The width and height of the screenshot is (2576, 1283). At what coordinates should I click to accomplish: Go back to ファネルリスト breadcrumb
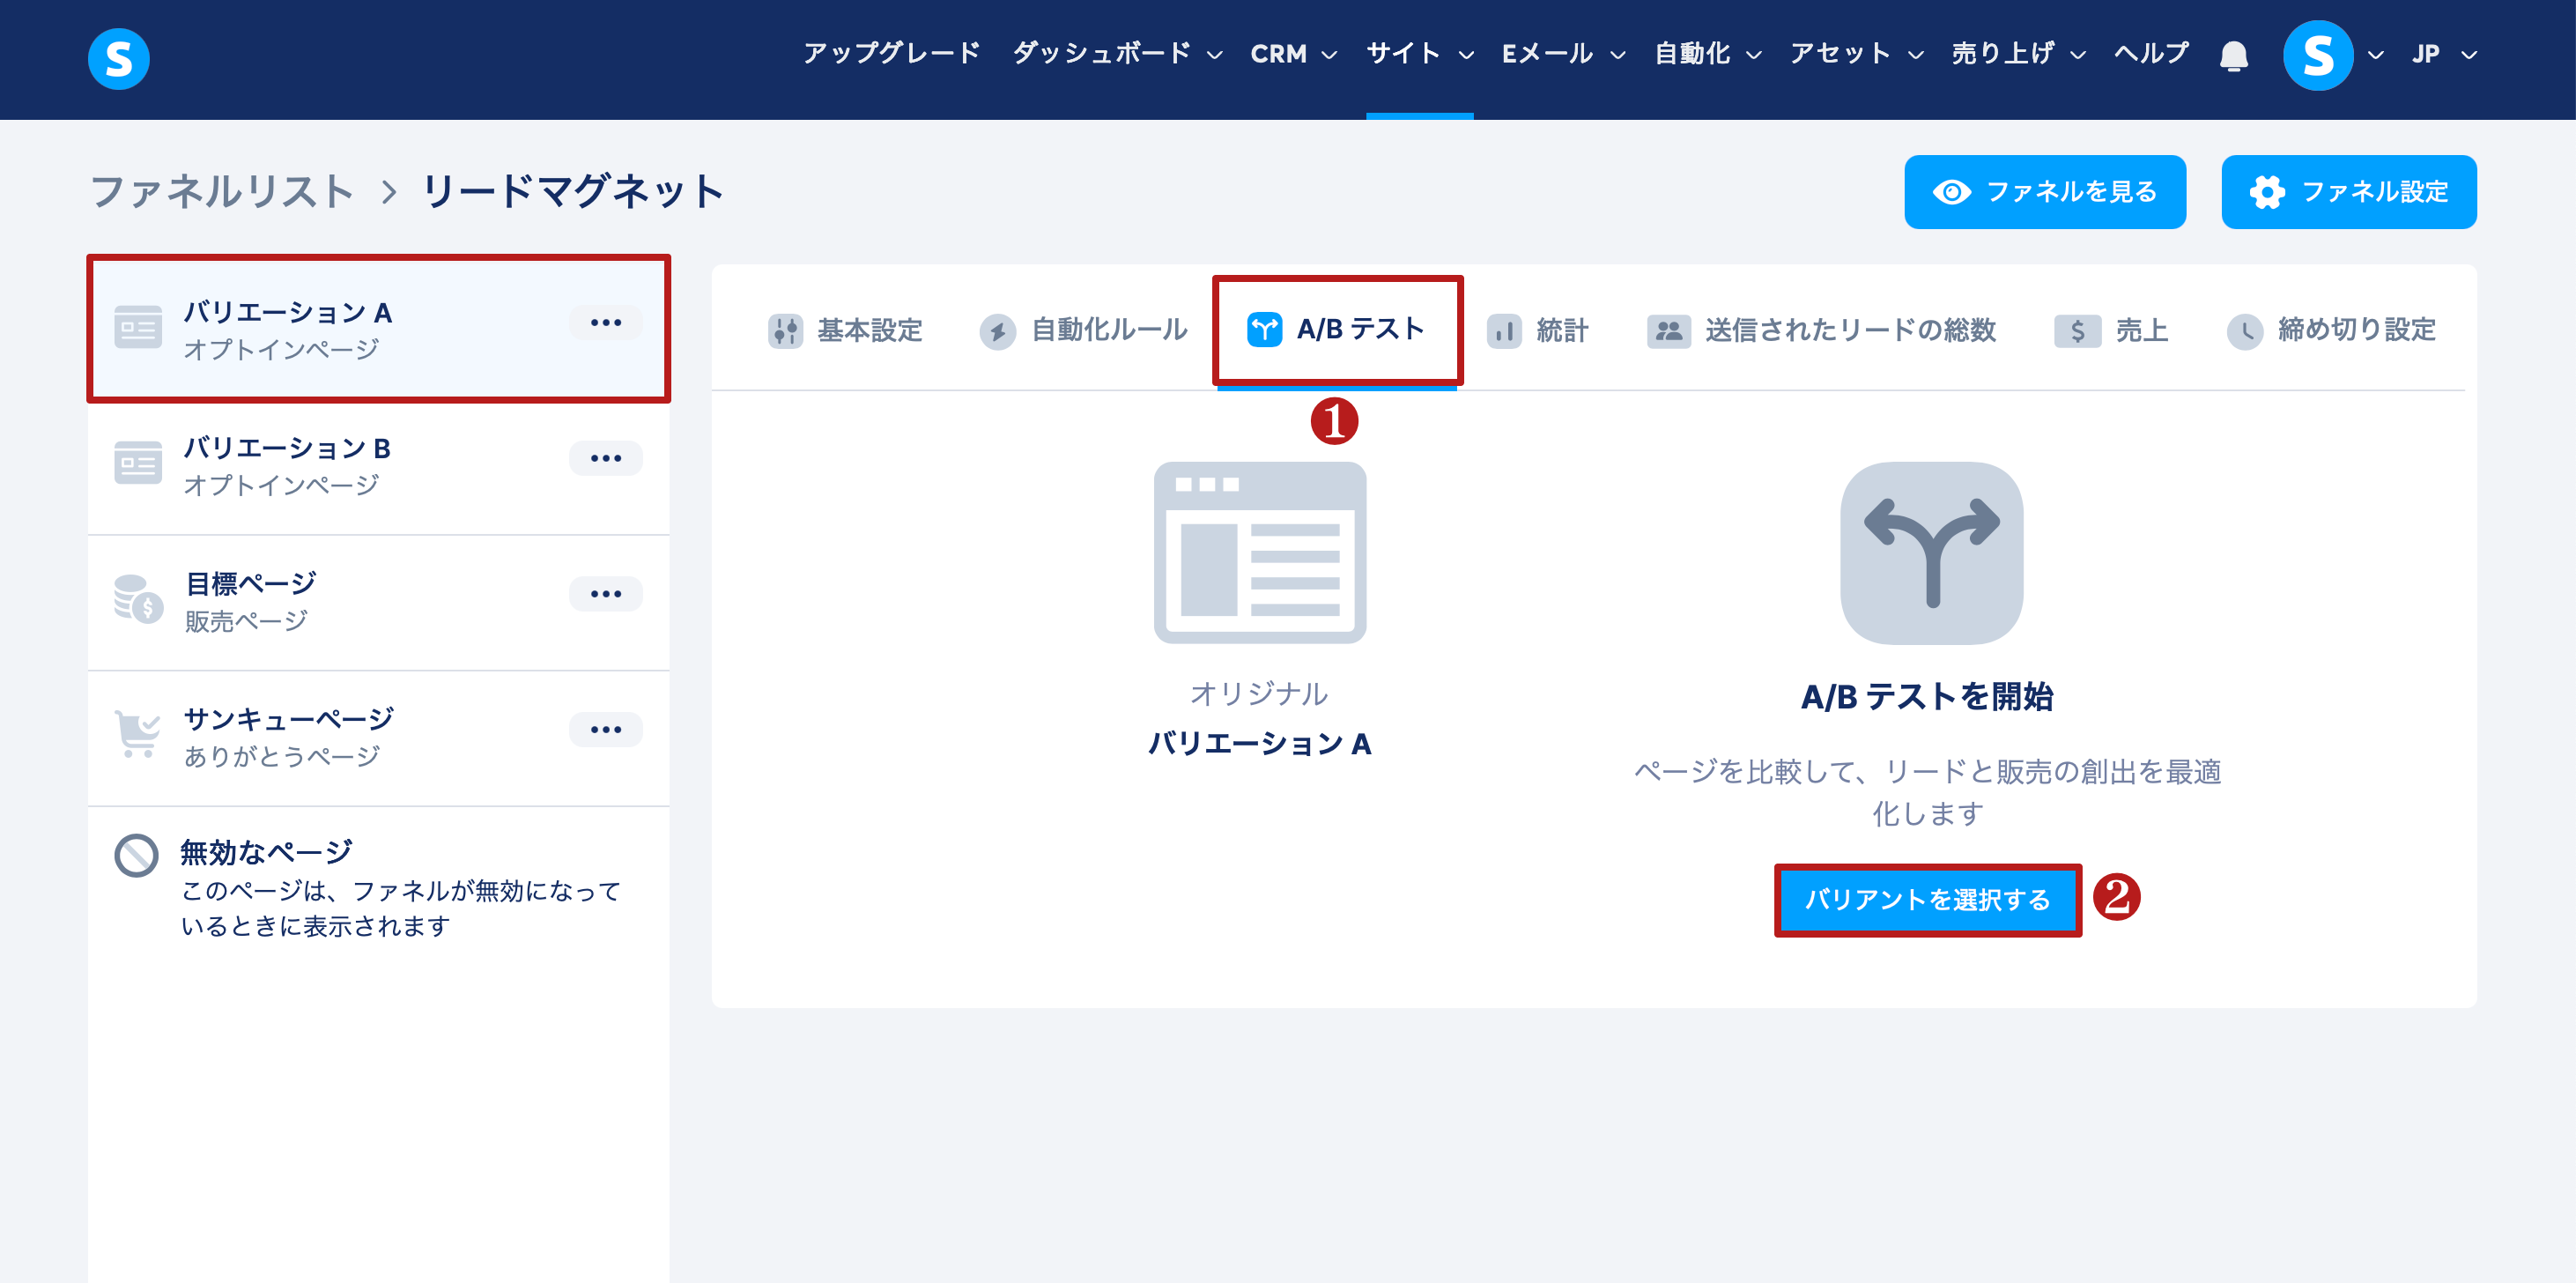(x=222, y=192)
